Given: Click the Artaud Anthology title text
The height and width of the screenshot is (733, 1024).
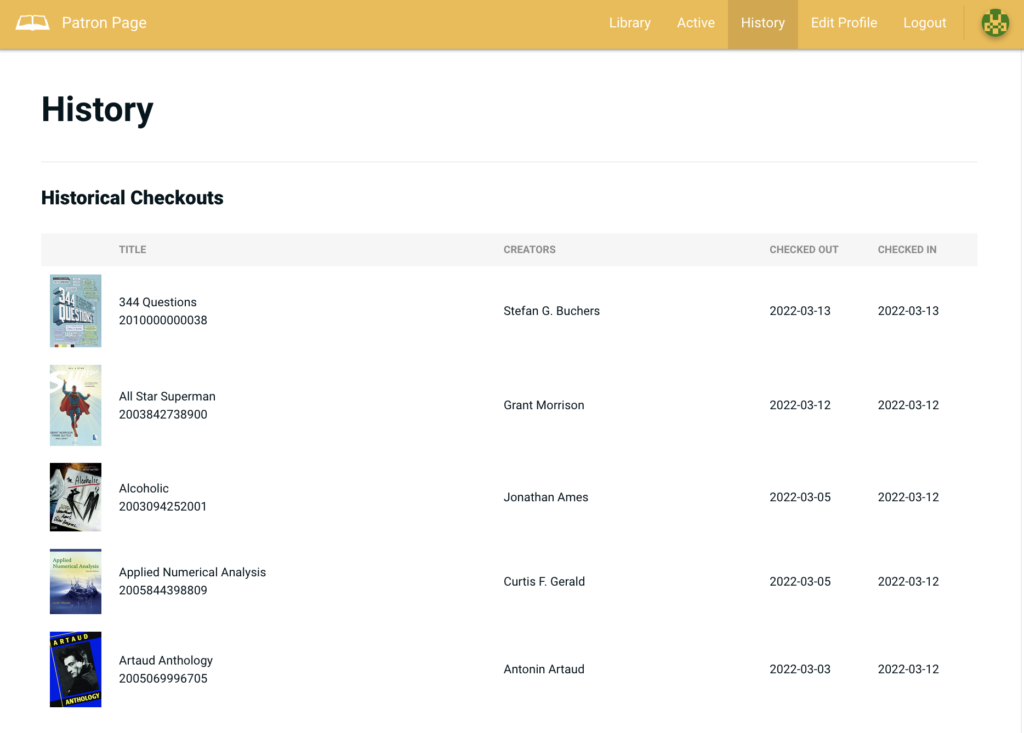Looking at the screenshot, I should [166, 660].
